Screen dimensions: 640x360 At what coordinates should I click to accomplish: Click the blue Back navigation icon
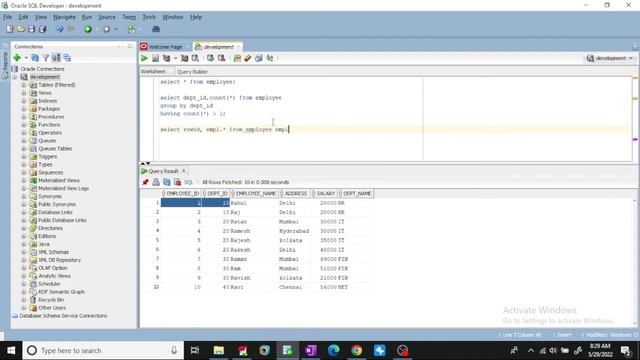click(60, 29)
